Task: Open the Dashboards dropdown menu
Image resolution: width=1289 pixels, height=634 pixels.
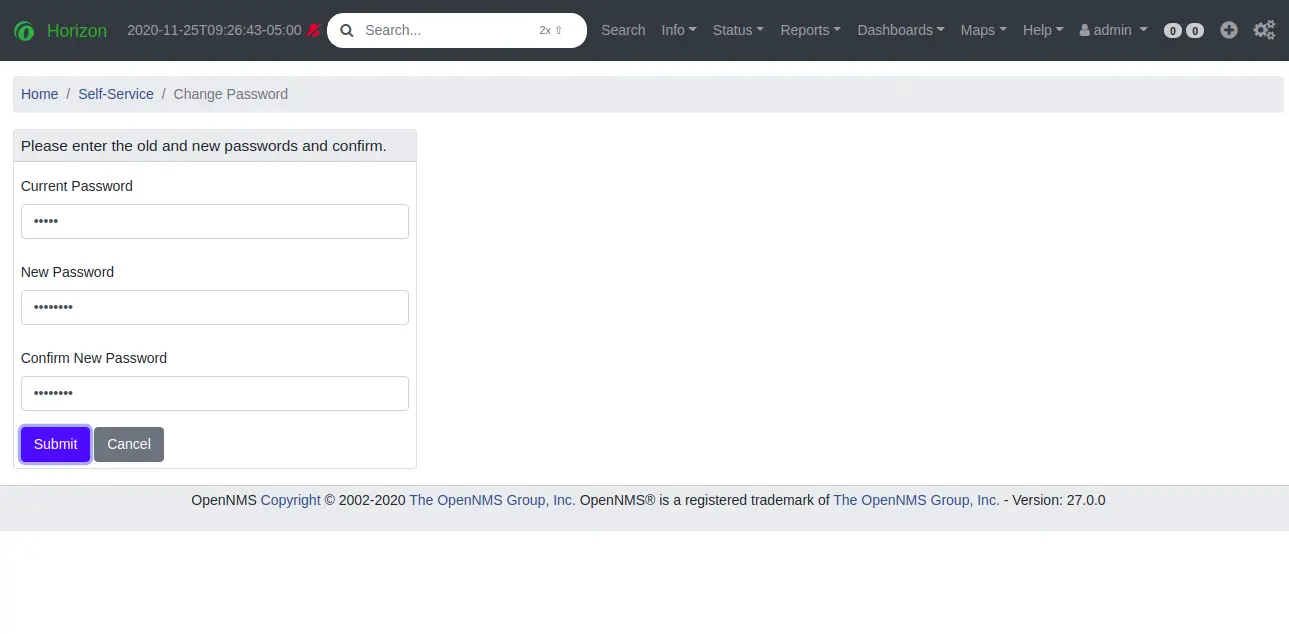Action: tap(900, 30)
